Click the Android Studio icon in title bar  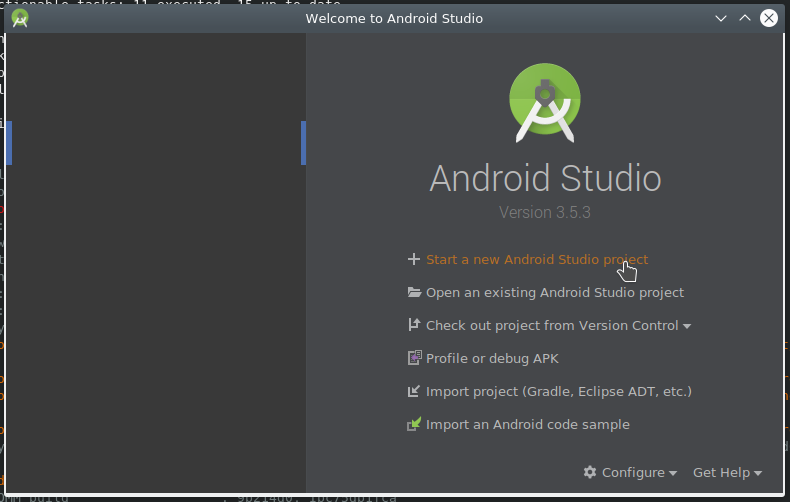(20, 18)
